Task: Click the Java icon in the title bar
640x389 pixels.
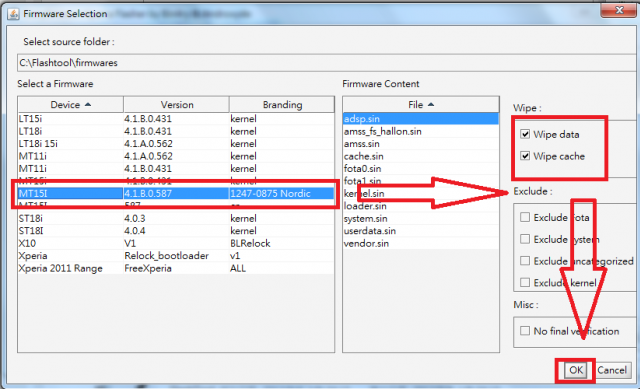Action: (13, 14)
